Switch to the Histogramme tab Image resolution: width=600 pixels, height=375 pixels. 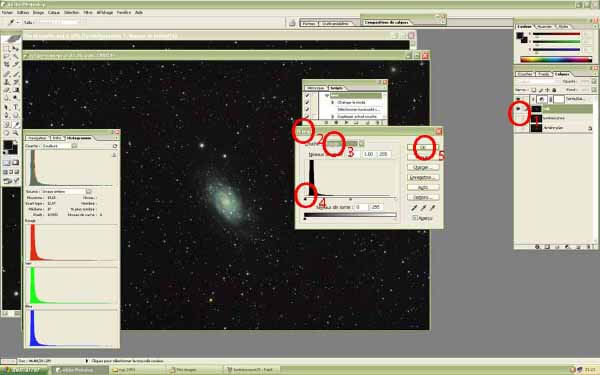(x=79, y=138)
